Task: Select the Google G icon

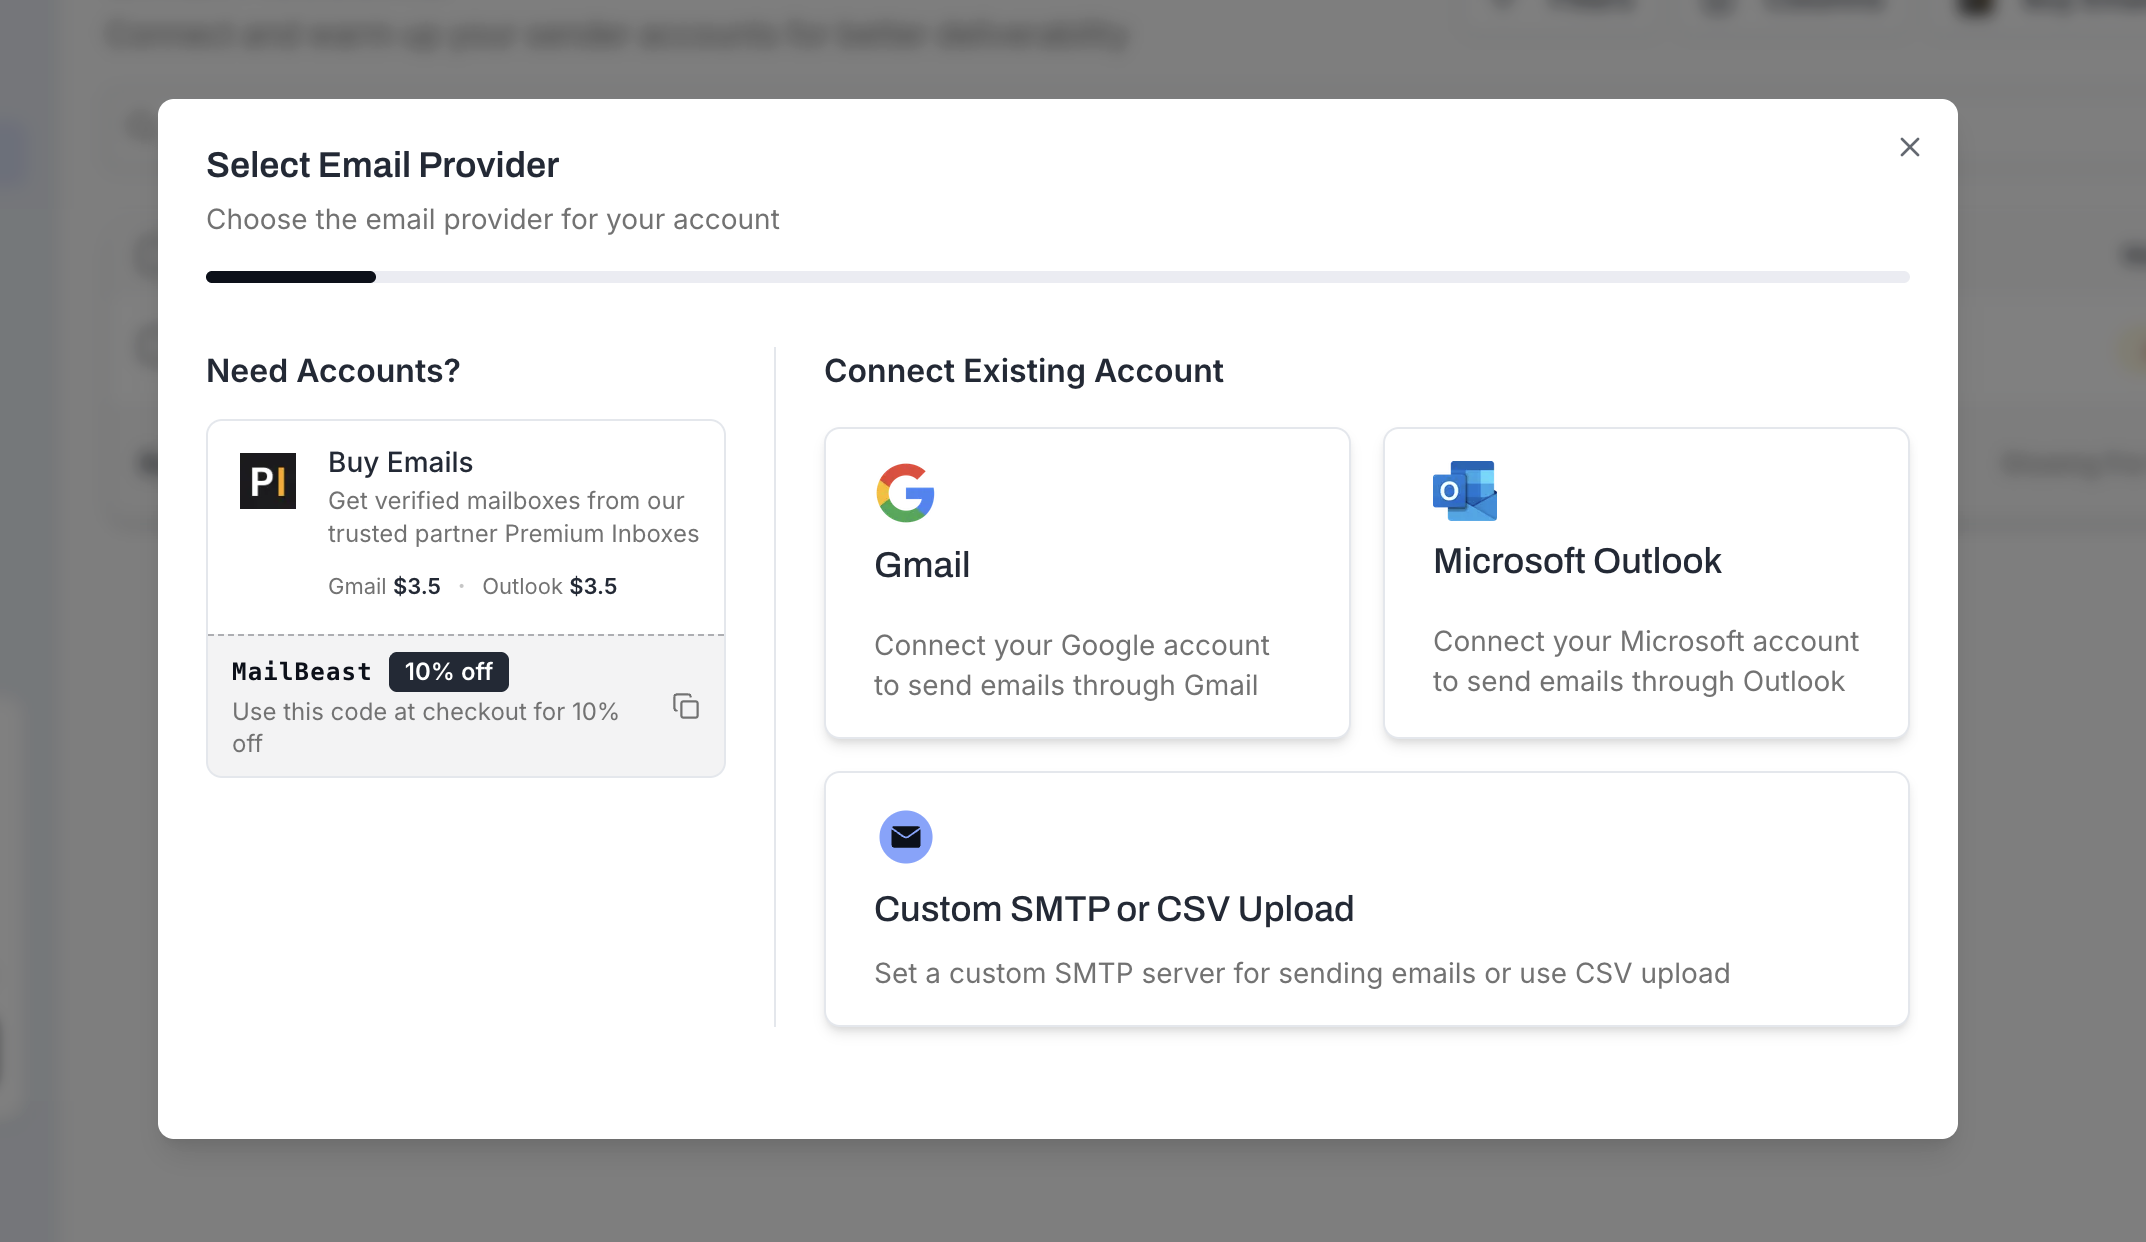Action: point(905,492)
